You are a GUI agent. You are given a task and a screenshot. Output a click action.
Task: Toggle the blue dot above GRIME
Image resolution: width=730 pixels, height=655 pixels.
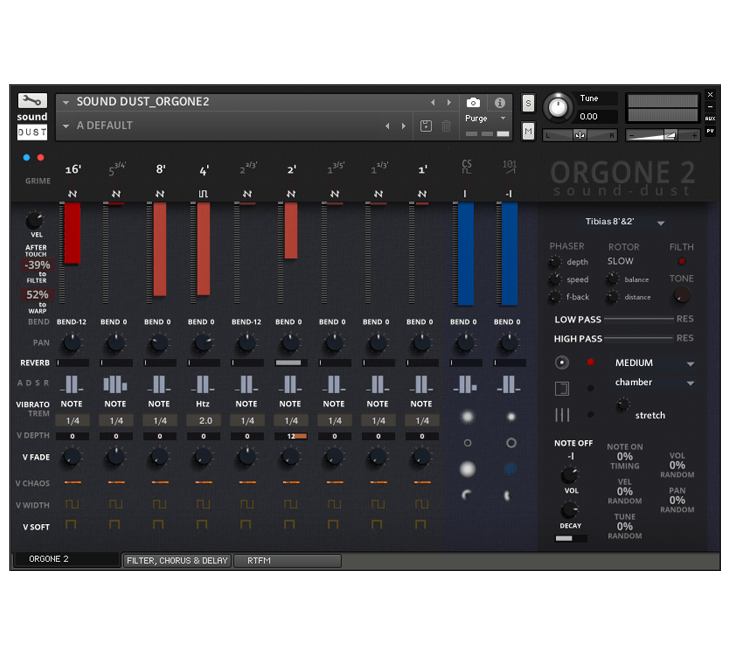tap(27, 158)
